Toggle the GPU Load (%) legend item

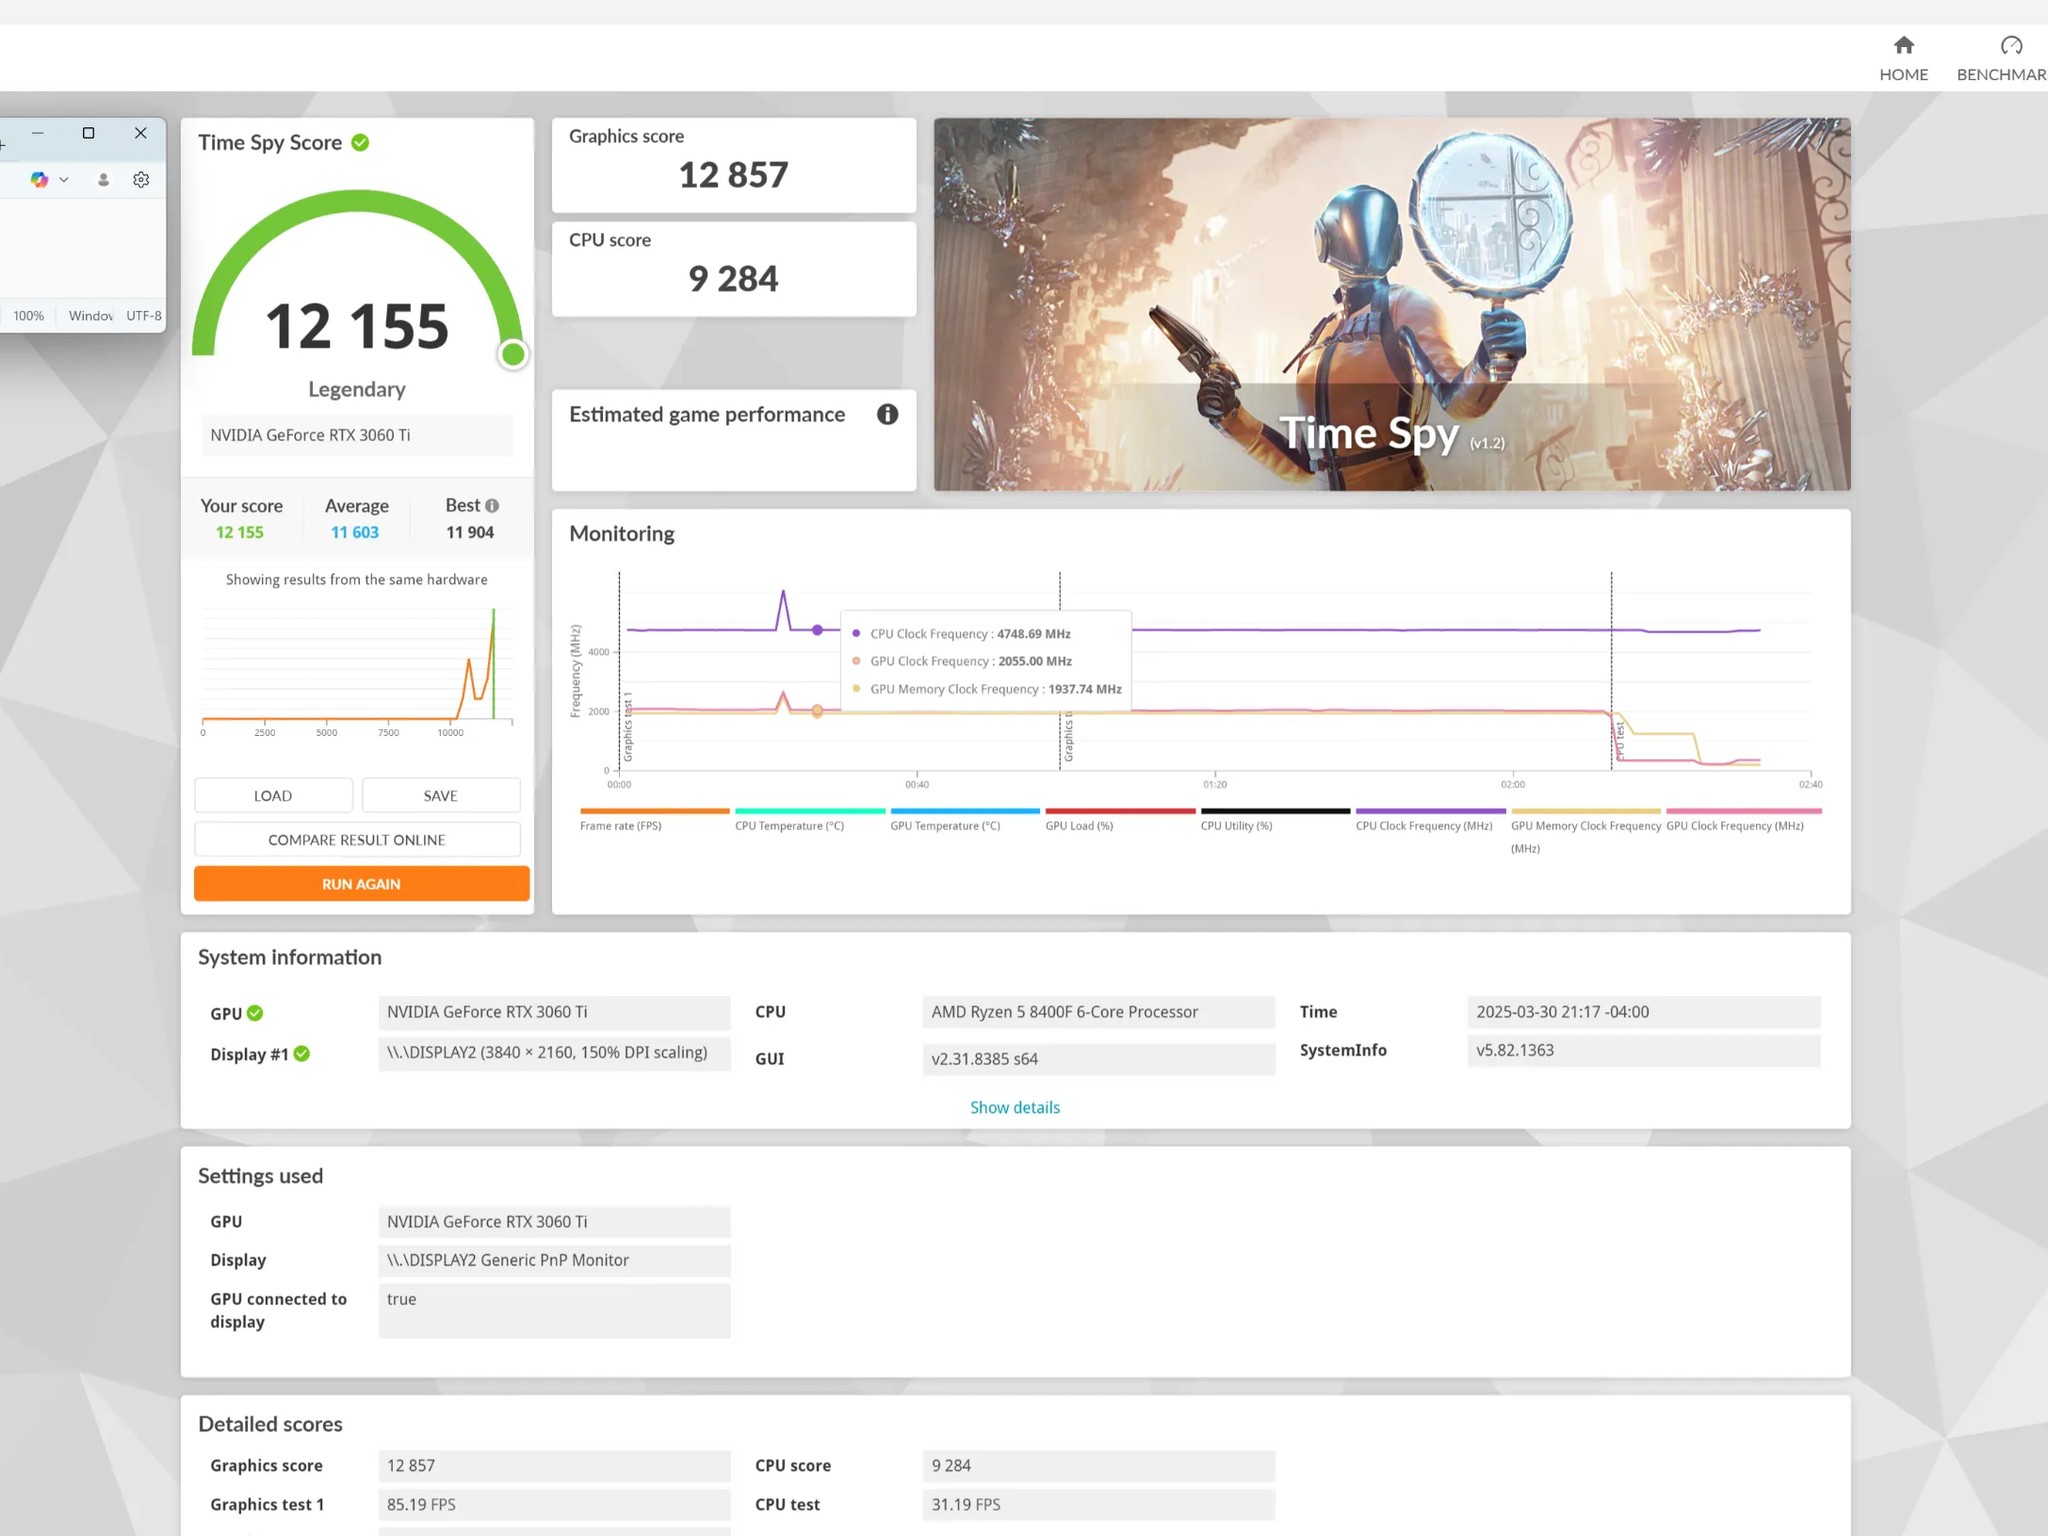click(x=1119, y=820)
